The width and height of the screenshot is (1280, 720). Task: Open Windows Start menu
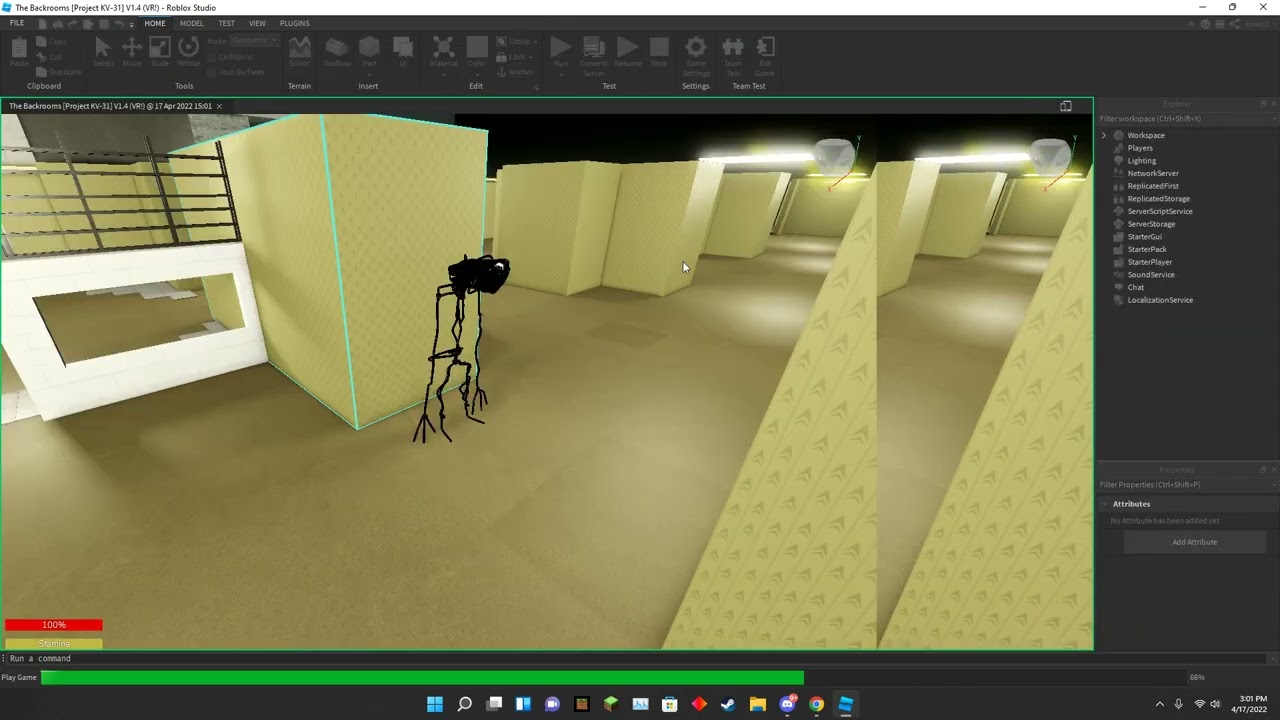point(435,704)
